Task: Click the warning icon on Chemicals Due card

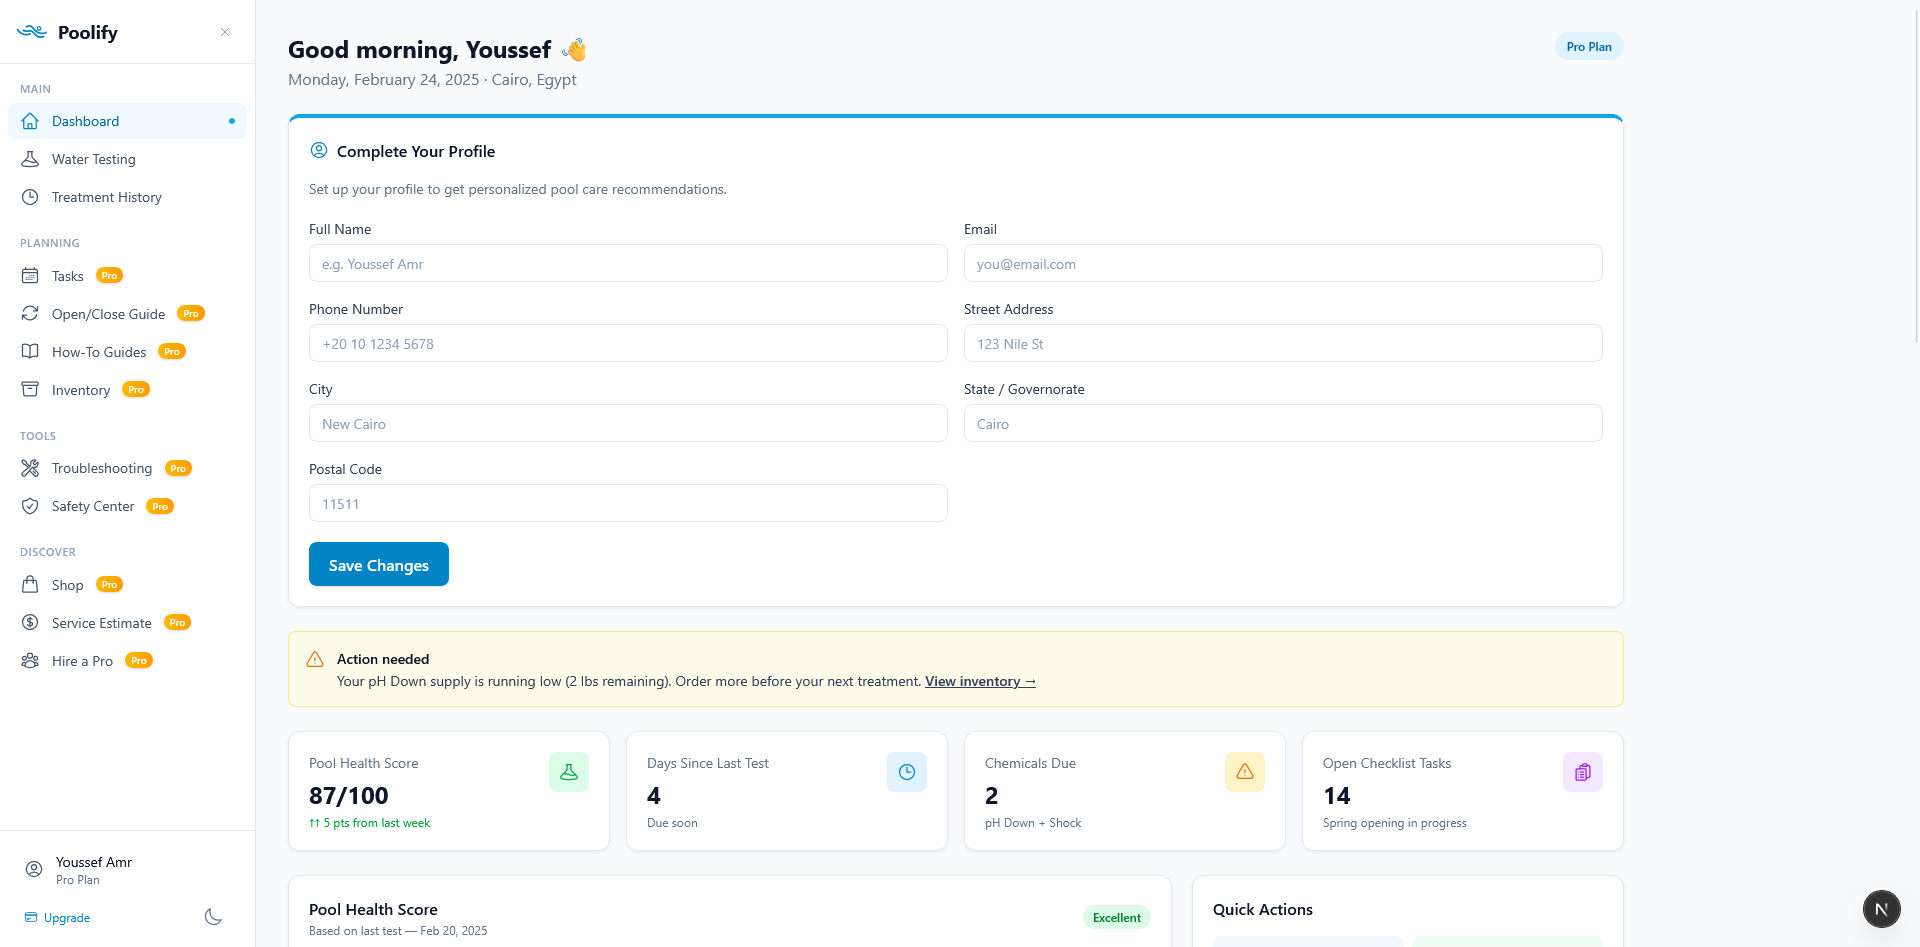Action: 1244,771
